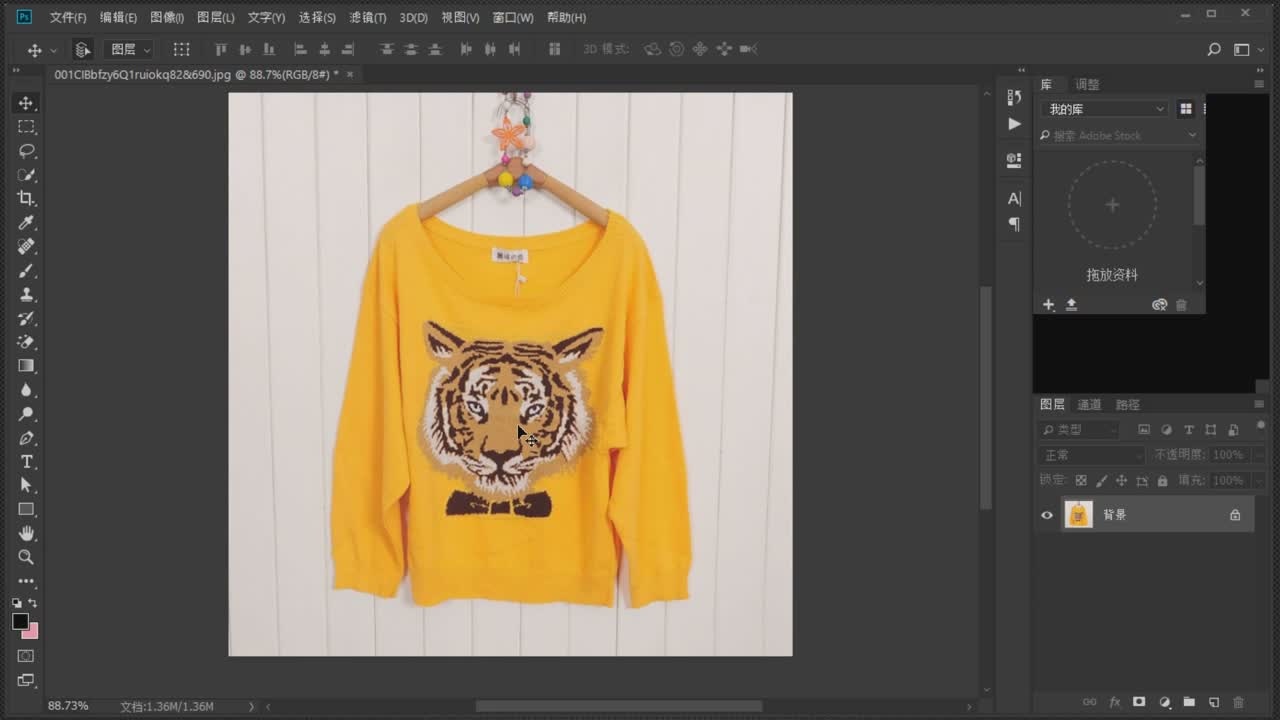
Task: Click the search magnifier icon in options bar
Action: click(x=1214, y=49)
